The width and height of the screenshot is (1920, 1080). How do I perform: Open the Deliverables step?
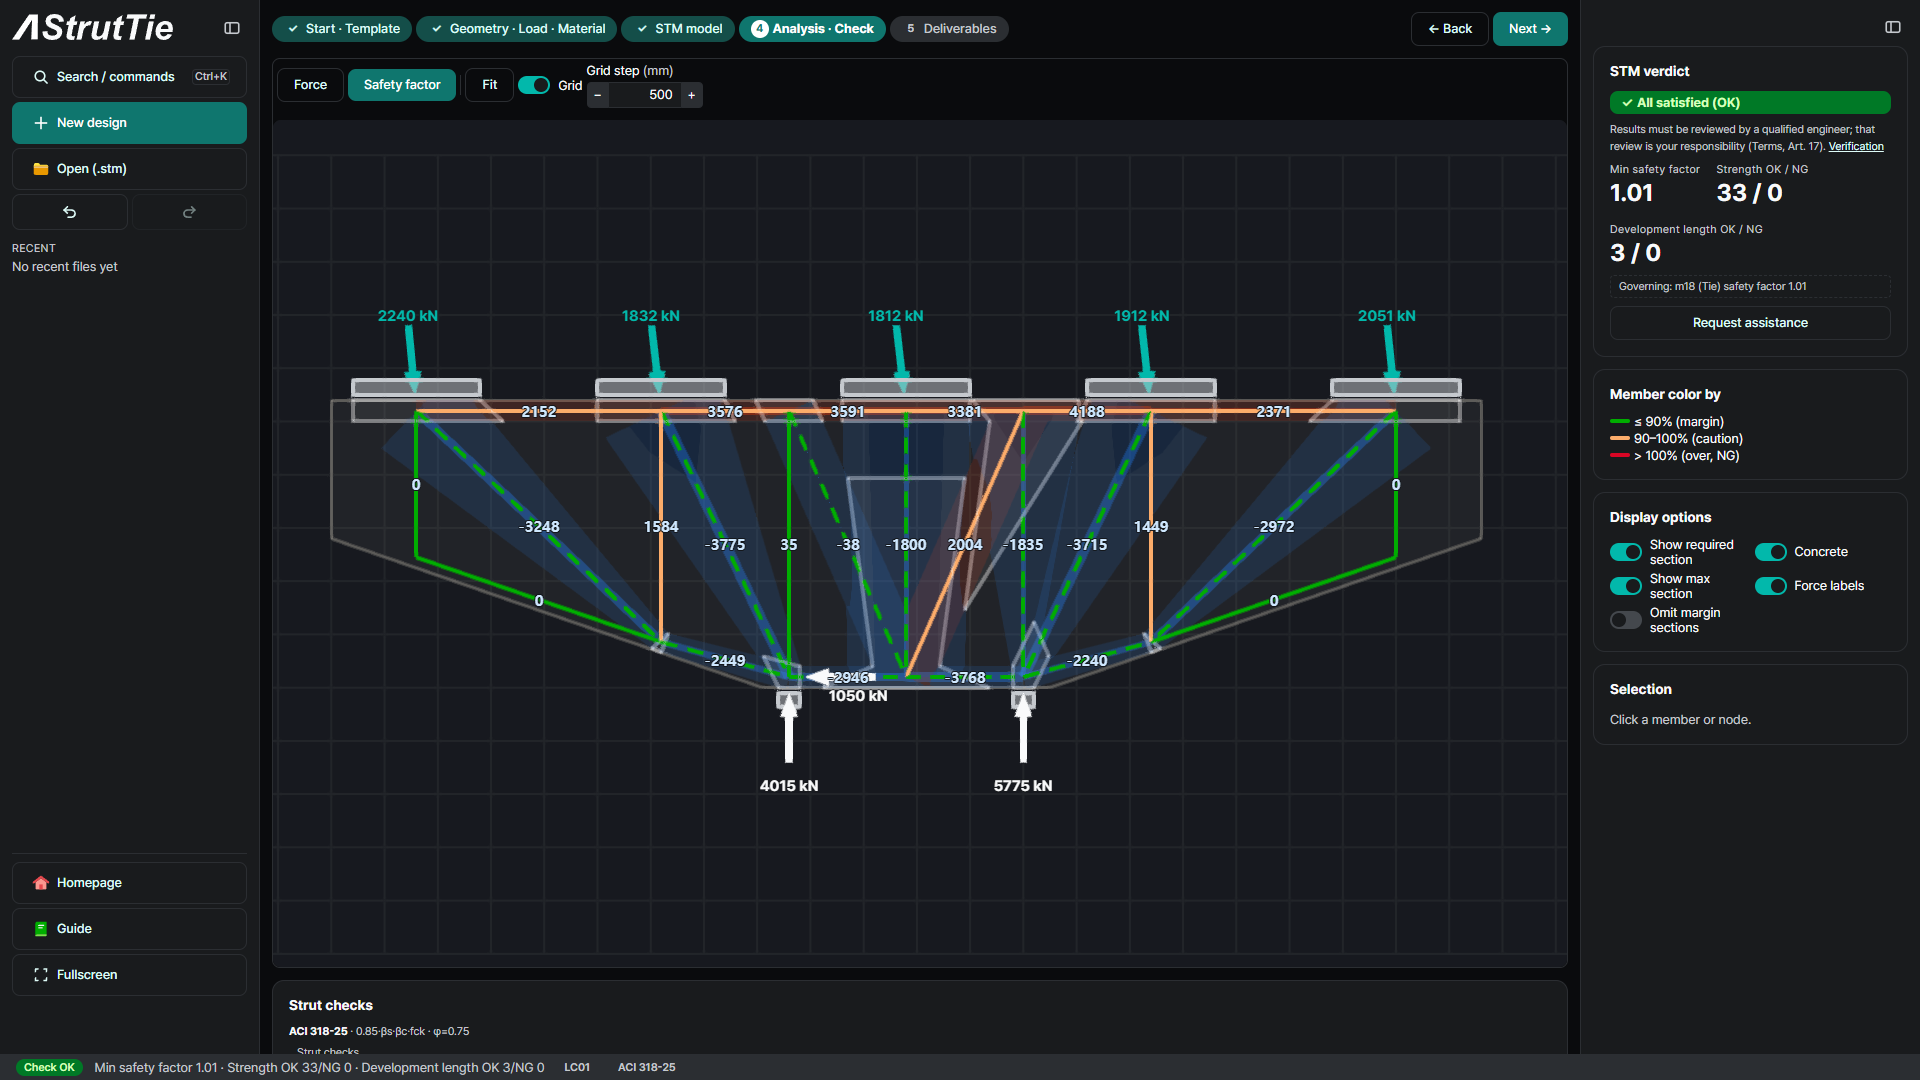(949, 29)
